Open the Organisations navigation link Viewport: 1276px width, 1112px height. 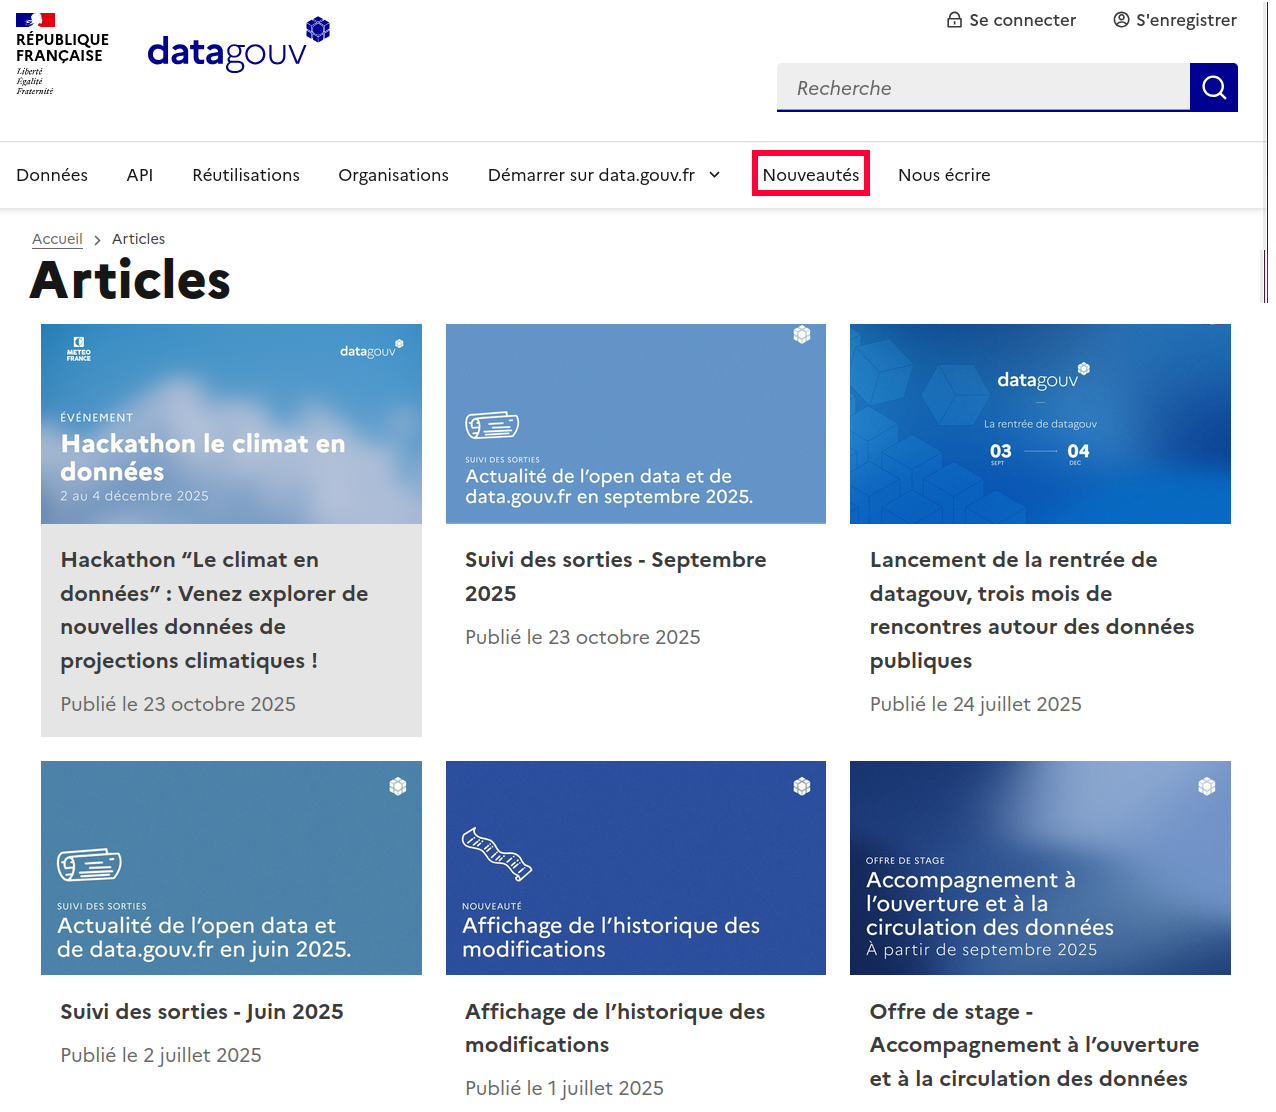[x=393, y=175]
